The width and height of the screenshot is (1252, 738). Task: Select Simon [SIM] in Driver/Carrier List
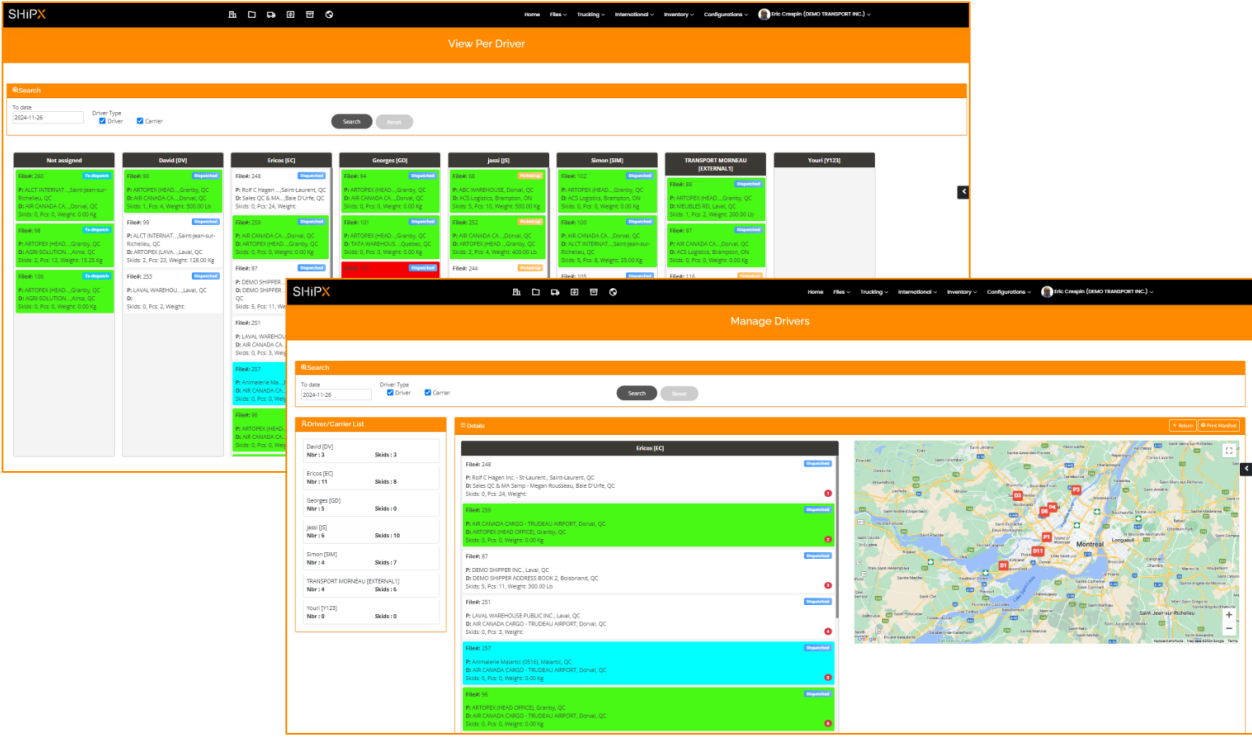tap(372, 558)
